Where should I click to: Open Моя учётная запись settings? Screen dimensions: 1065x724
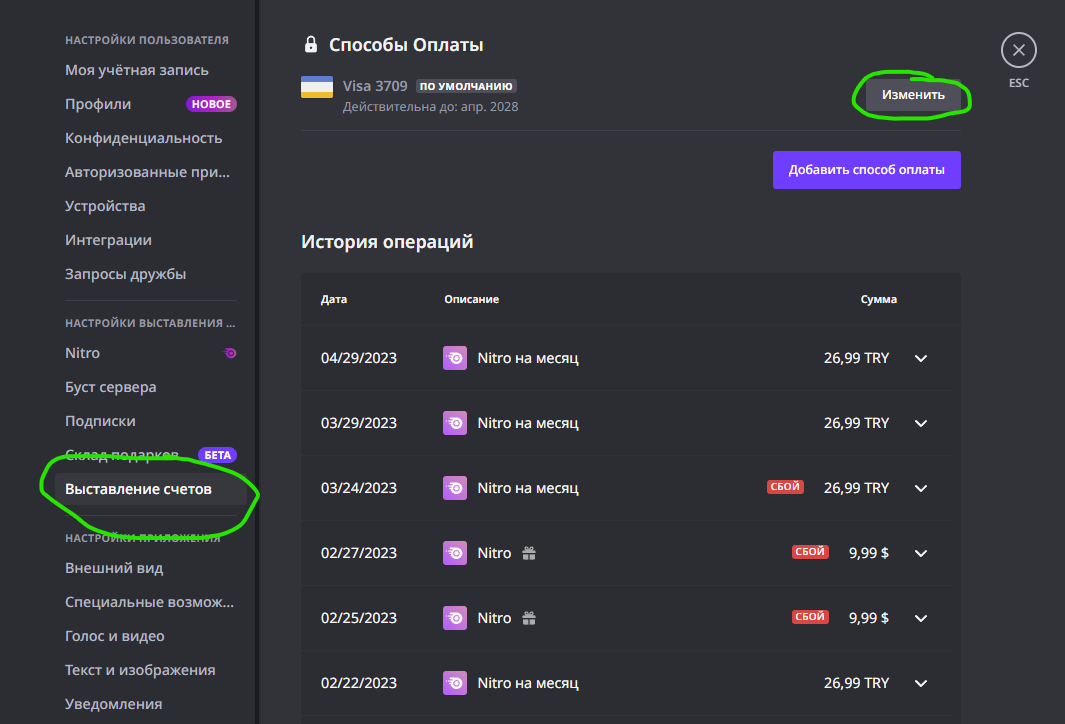[151, 70]
